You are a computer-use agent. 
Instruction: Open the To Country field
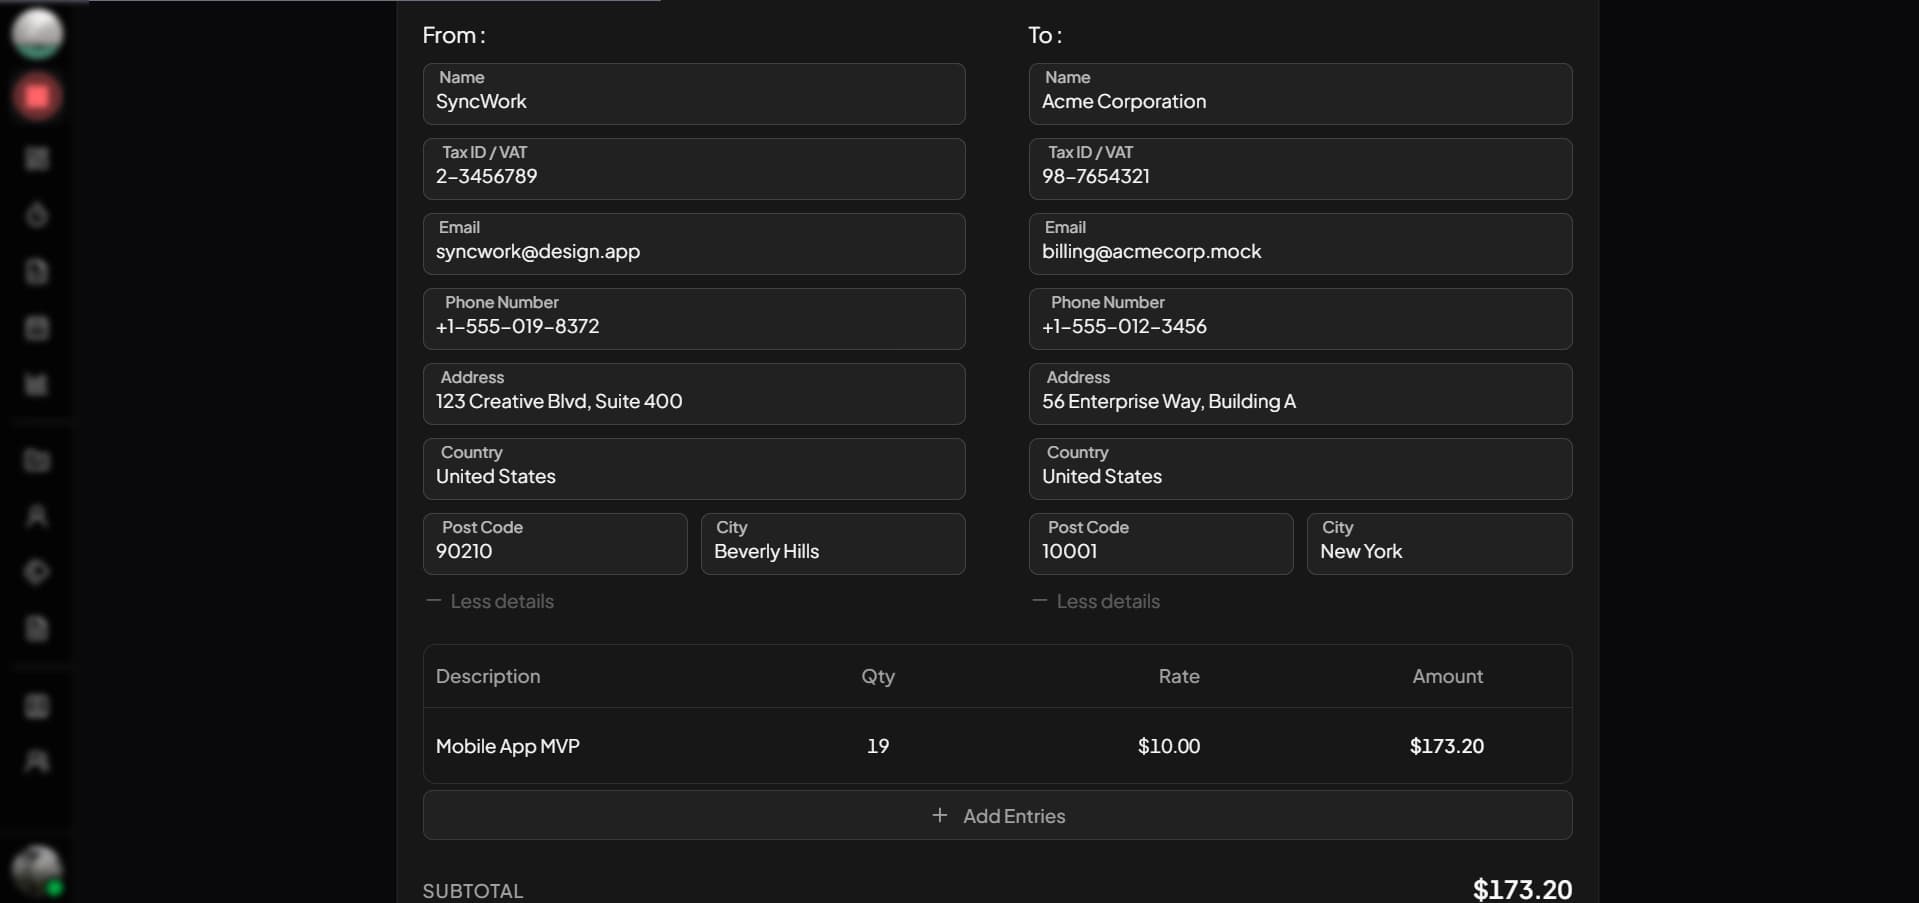coord(1300,469)
